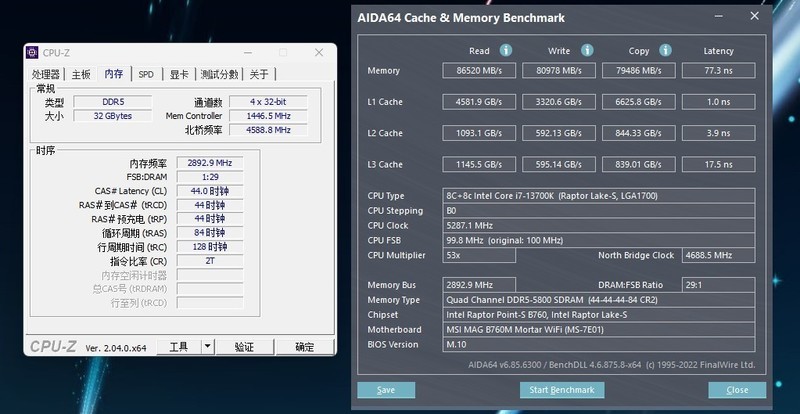Click the L1 Cache Write value 3320.6 GB/s
Screen dimensions: 800x414
coord(559,102)
